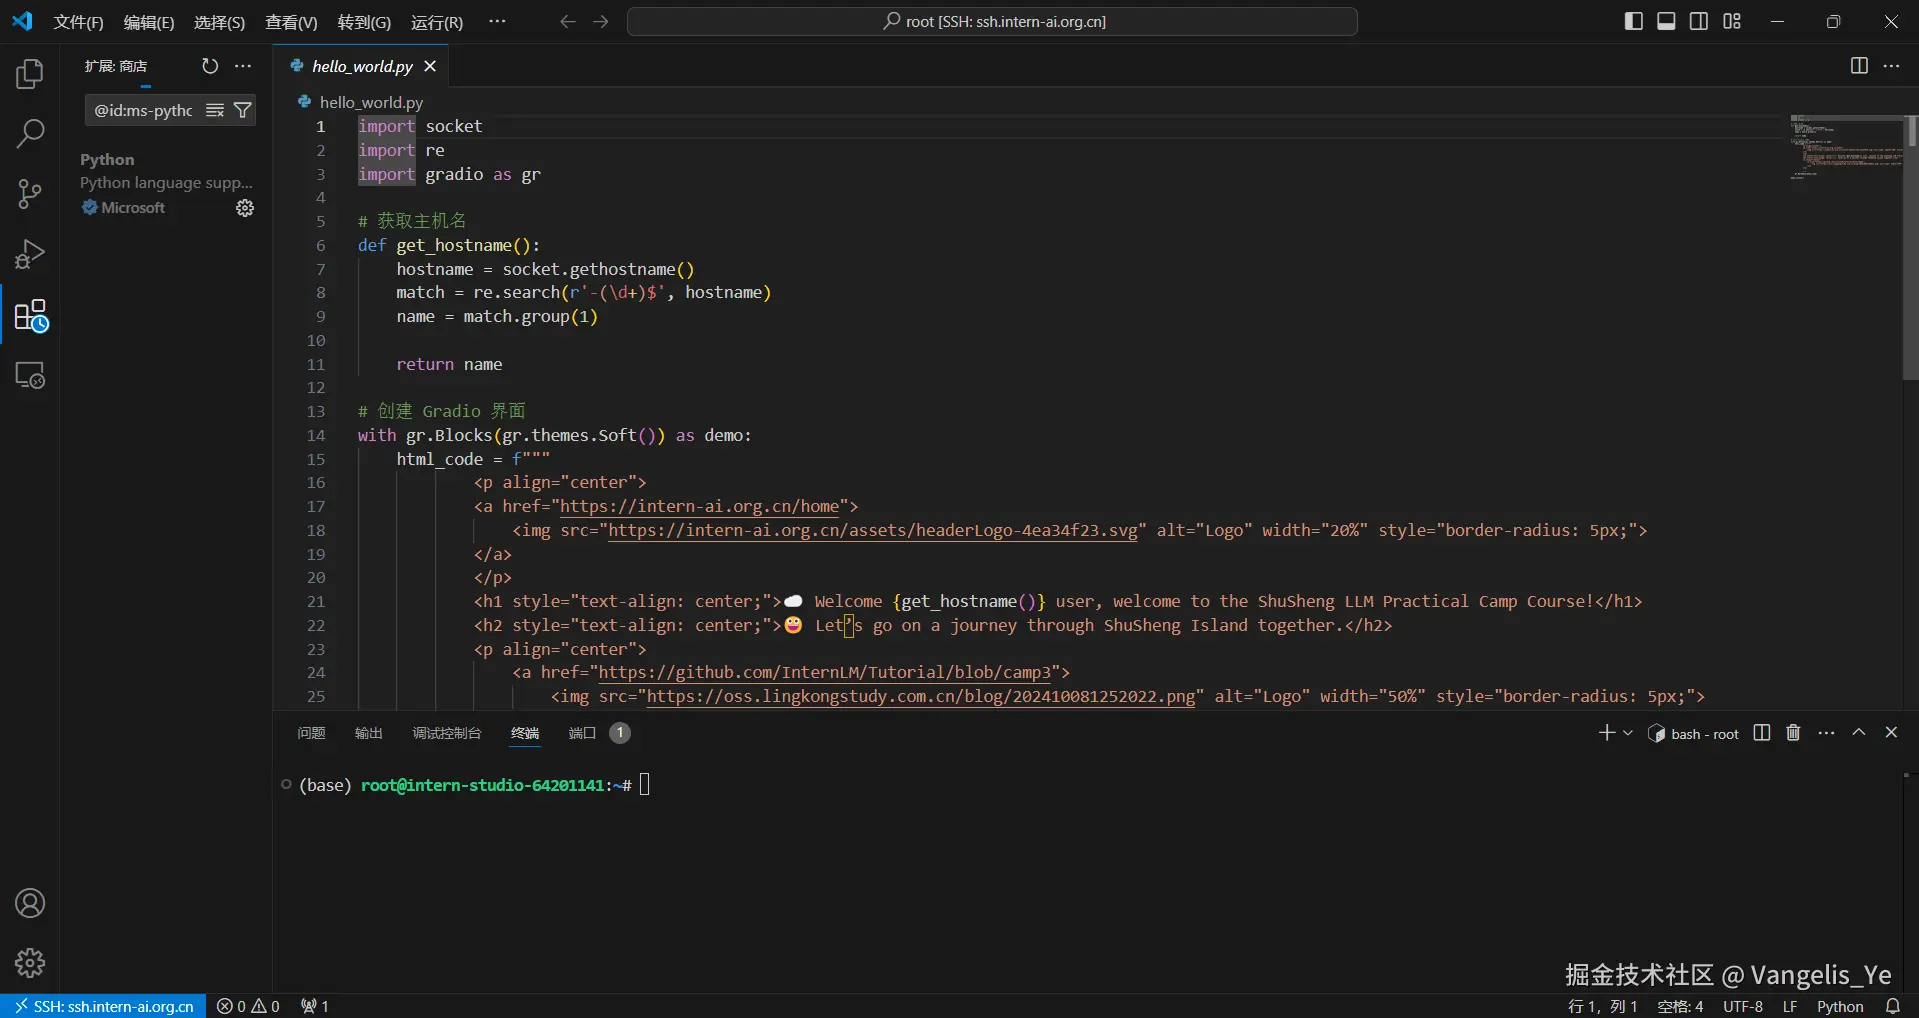Open the notifications bell
1919x1018 pixels.
[x=1892, y=1006]
